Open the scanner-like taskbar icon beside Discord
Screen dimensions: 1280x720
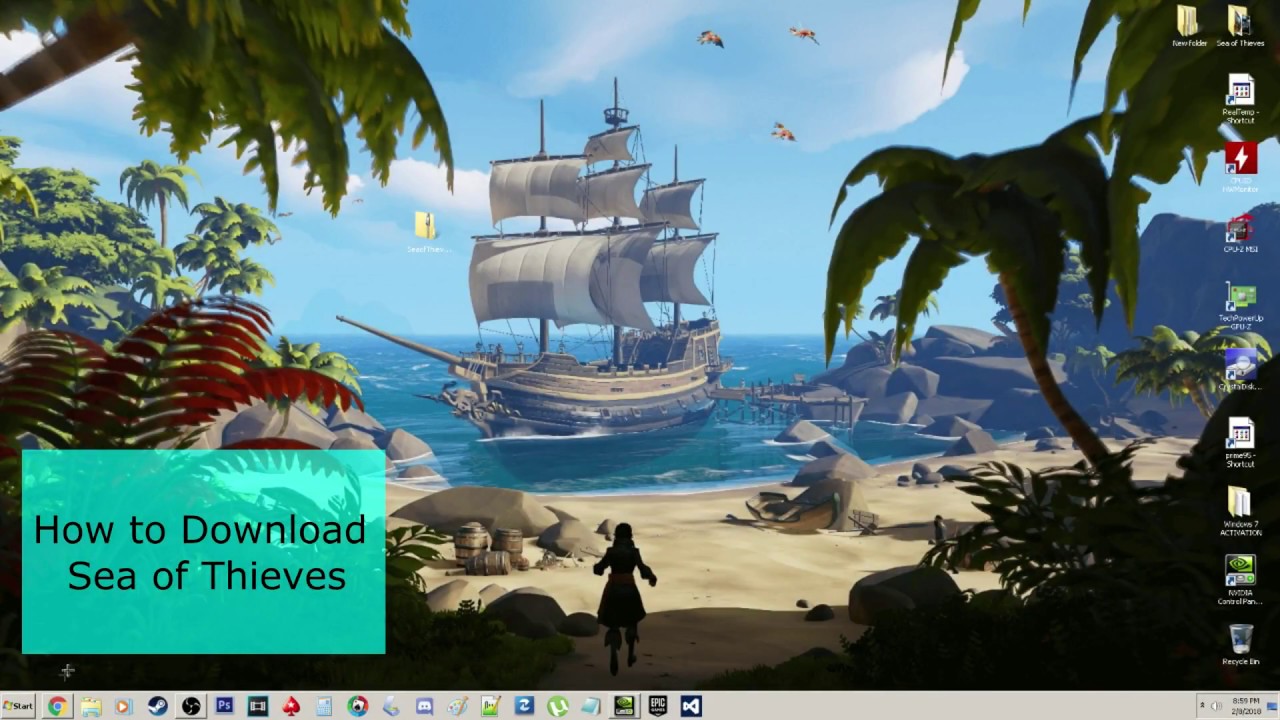tap(391, 706)
